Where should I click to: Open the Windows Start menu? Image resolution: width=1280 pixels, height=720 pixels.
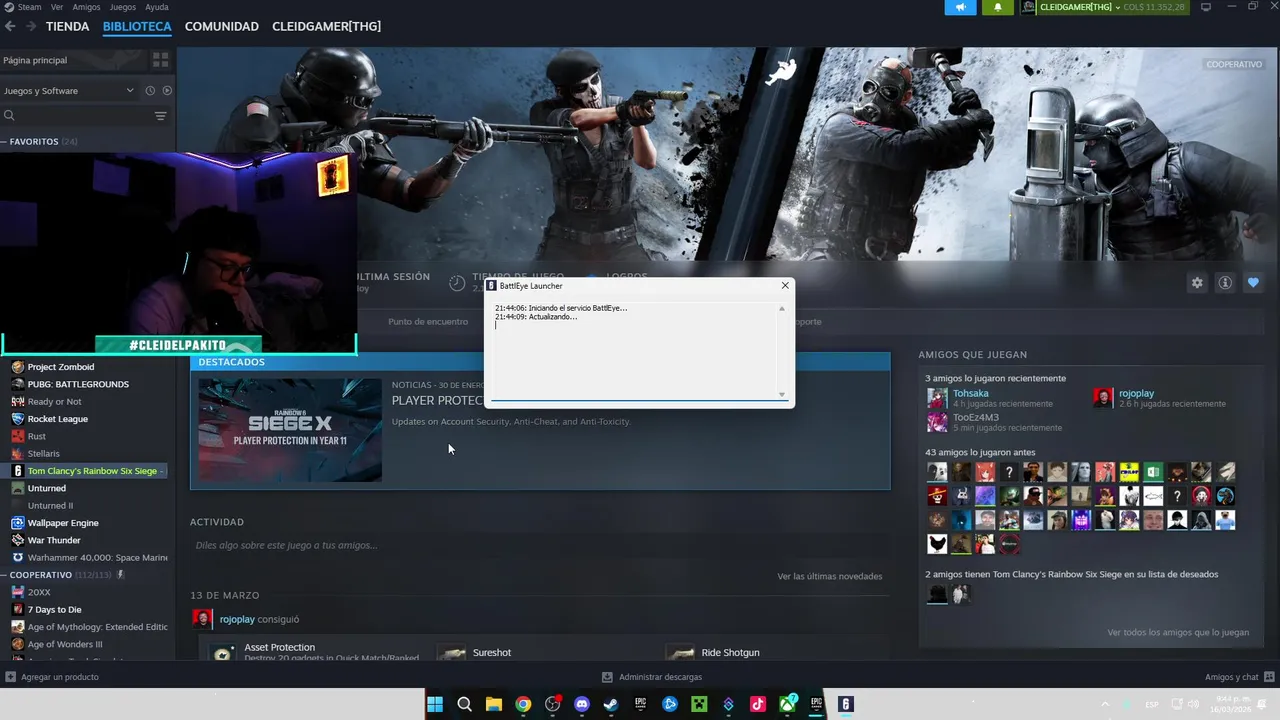pos(435,704)
